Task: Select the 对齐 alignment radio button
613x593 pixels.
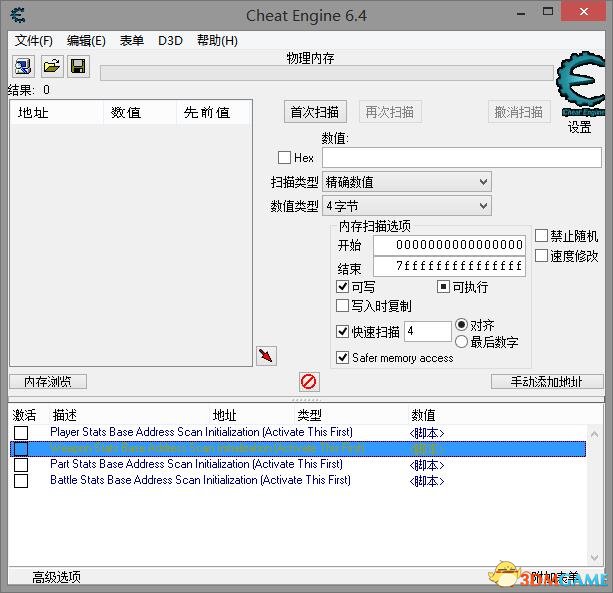Action: 461,324
